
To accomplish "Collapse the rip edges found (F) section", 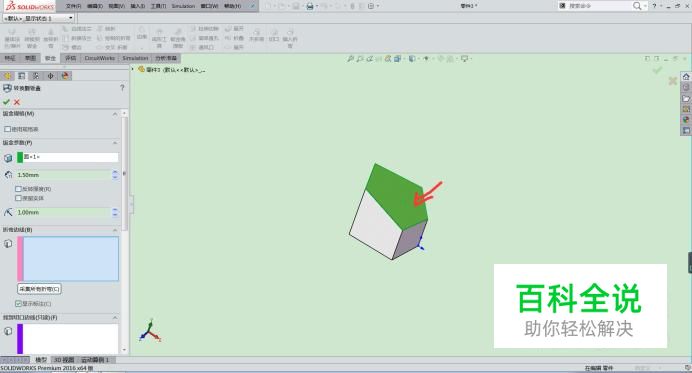I will [115, 318].
